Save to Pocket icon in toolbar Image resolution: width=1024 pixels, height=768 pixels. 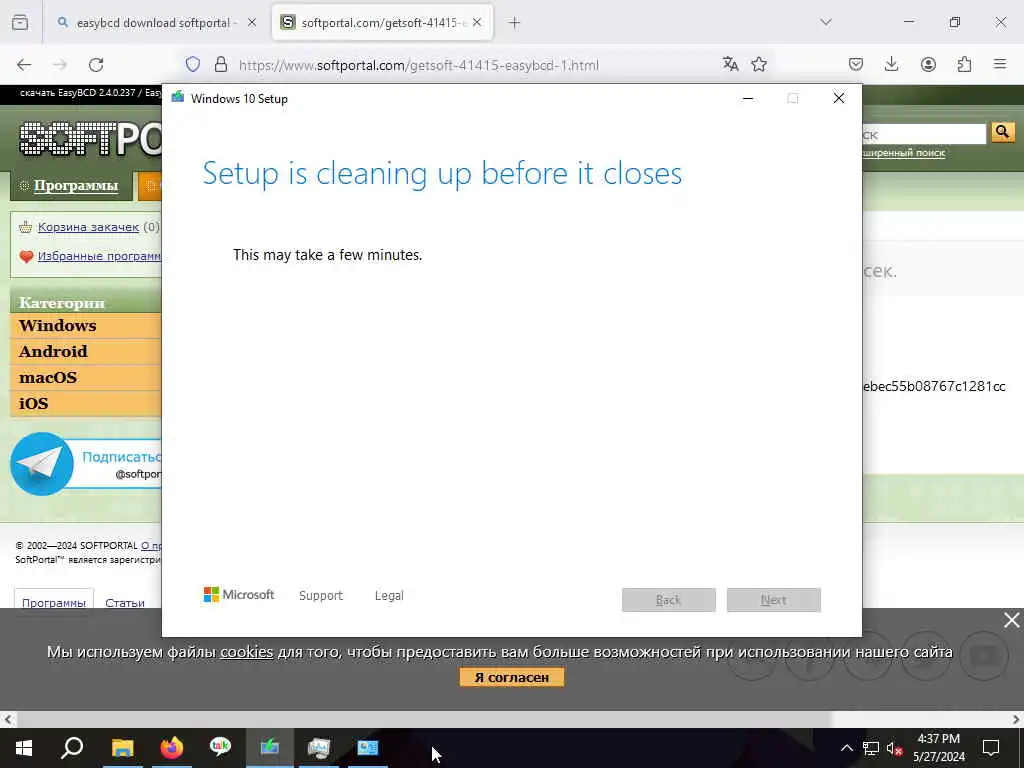click(x=856, y=64)
